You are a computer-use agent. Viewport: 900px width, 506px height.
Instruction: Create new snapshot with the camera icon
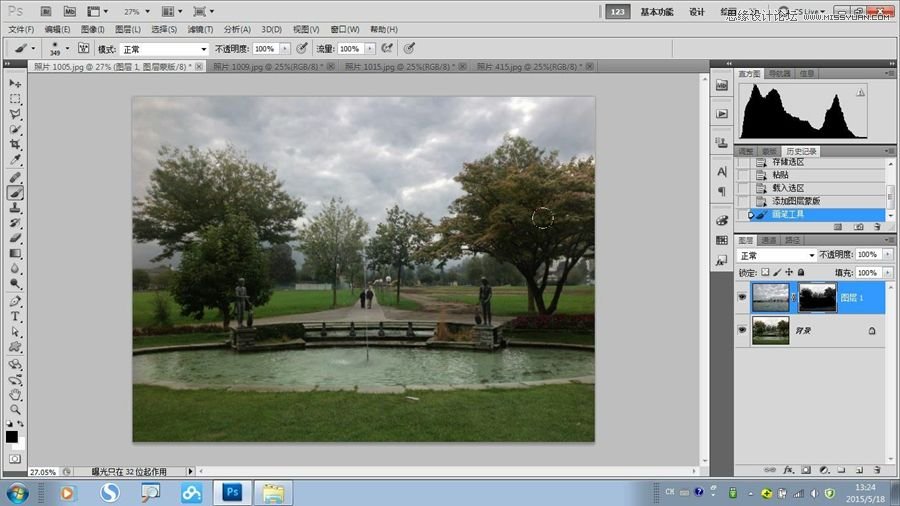tap(858, 227)
